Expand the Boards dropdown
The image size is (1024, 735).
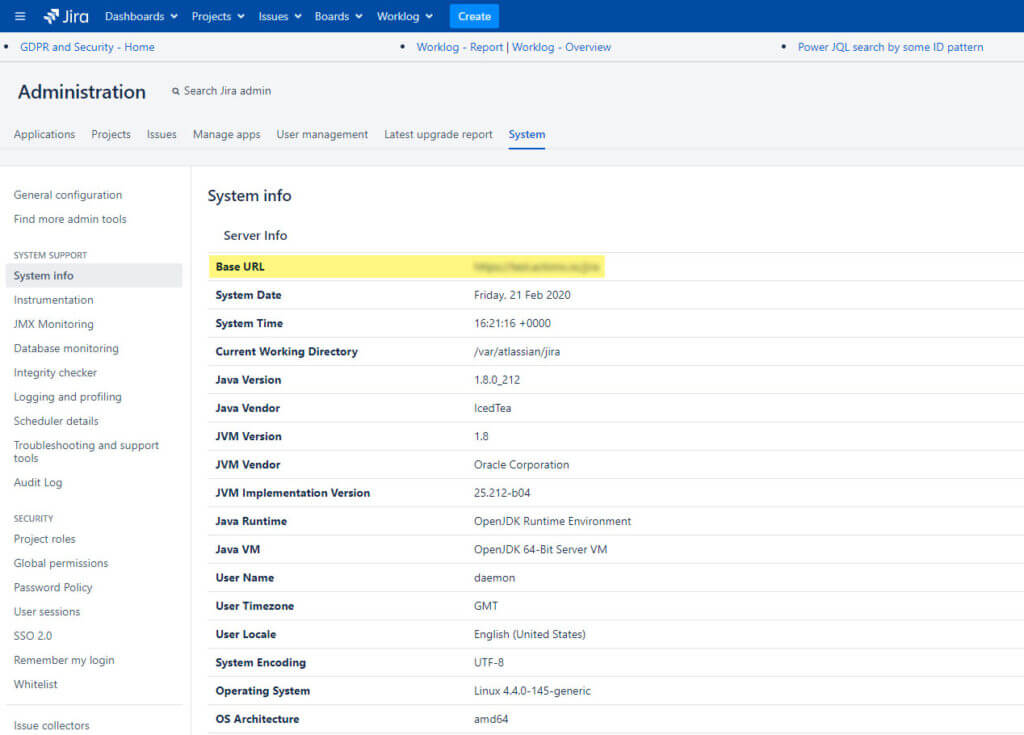pyautogui.click(x=338, y=16)
